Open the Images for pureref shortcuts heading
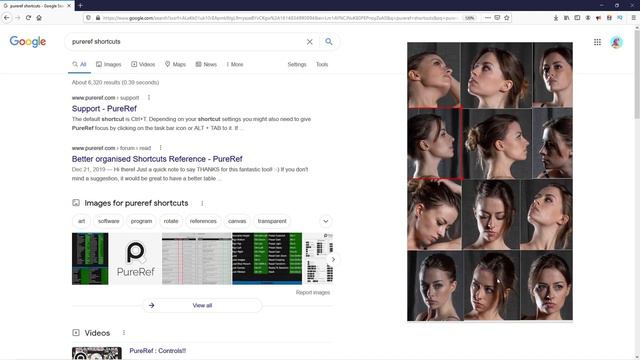The image size is (640, 360). click(136, 203)
